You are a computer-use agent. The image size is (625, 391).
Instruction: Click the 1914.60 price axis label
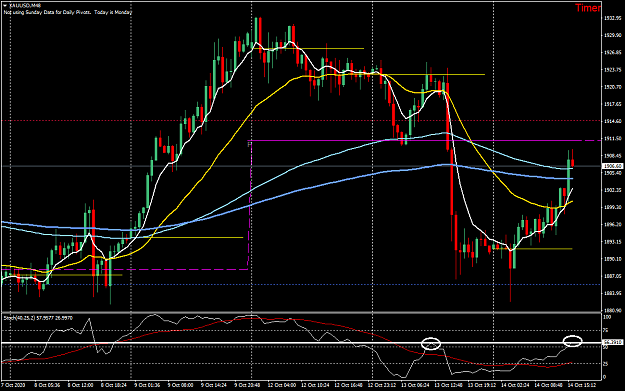pos(613,121)
